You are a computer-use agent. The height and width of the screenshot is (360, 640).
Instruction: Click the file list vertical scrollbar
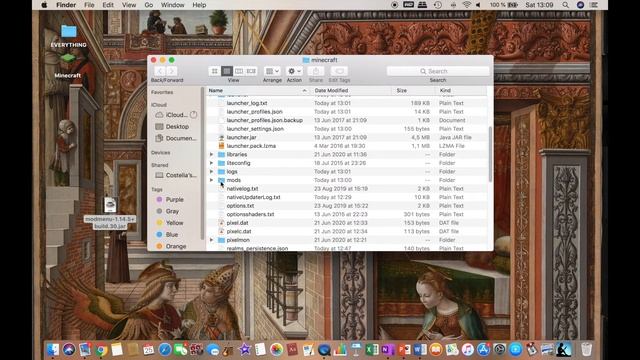pos(490,154)
